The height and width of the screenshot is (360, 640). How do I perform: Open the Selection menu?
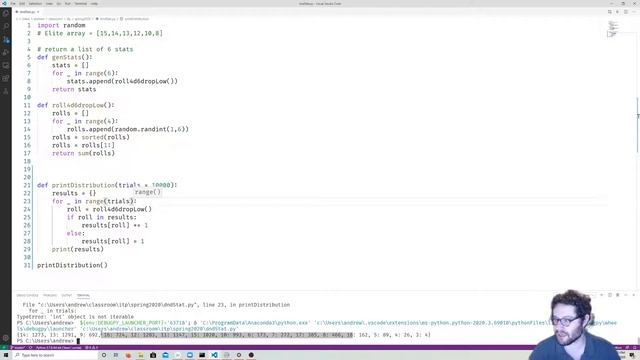[x=36, y=4]
